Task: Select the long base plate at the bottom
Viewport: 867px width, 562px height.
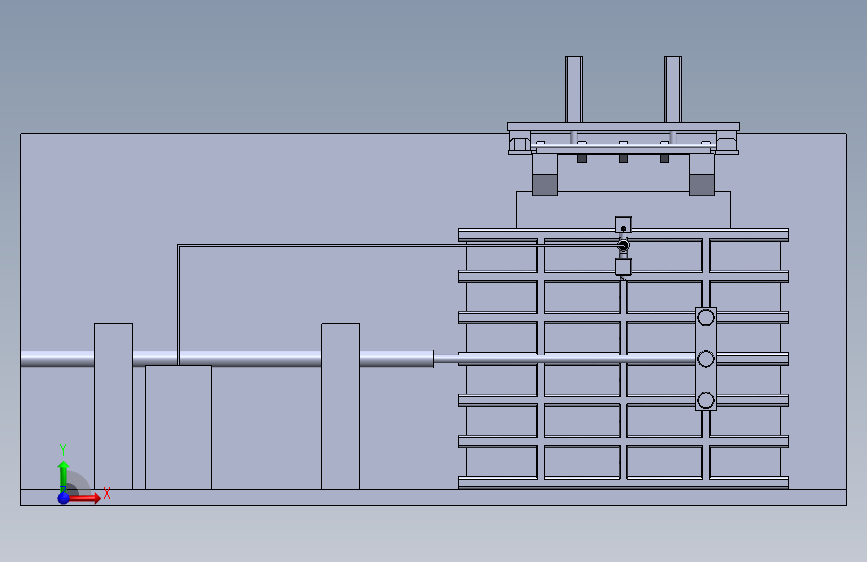Action: coord(434,497)
